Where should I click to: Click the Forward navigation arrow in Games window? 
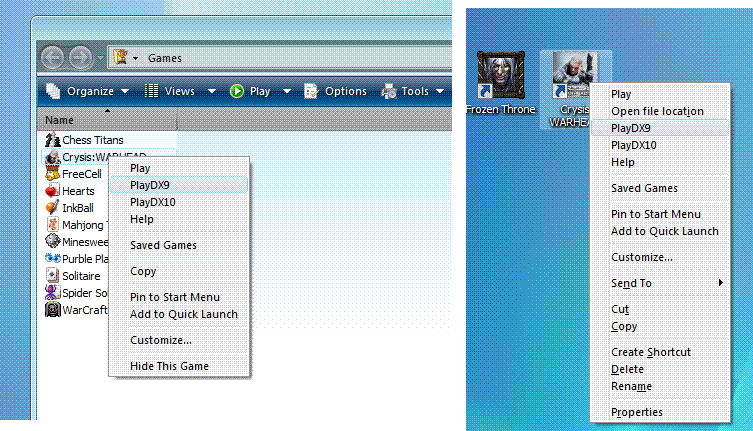point(80,58)
